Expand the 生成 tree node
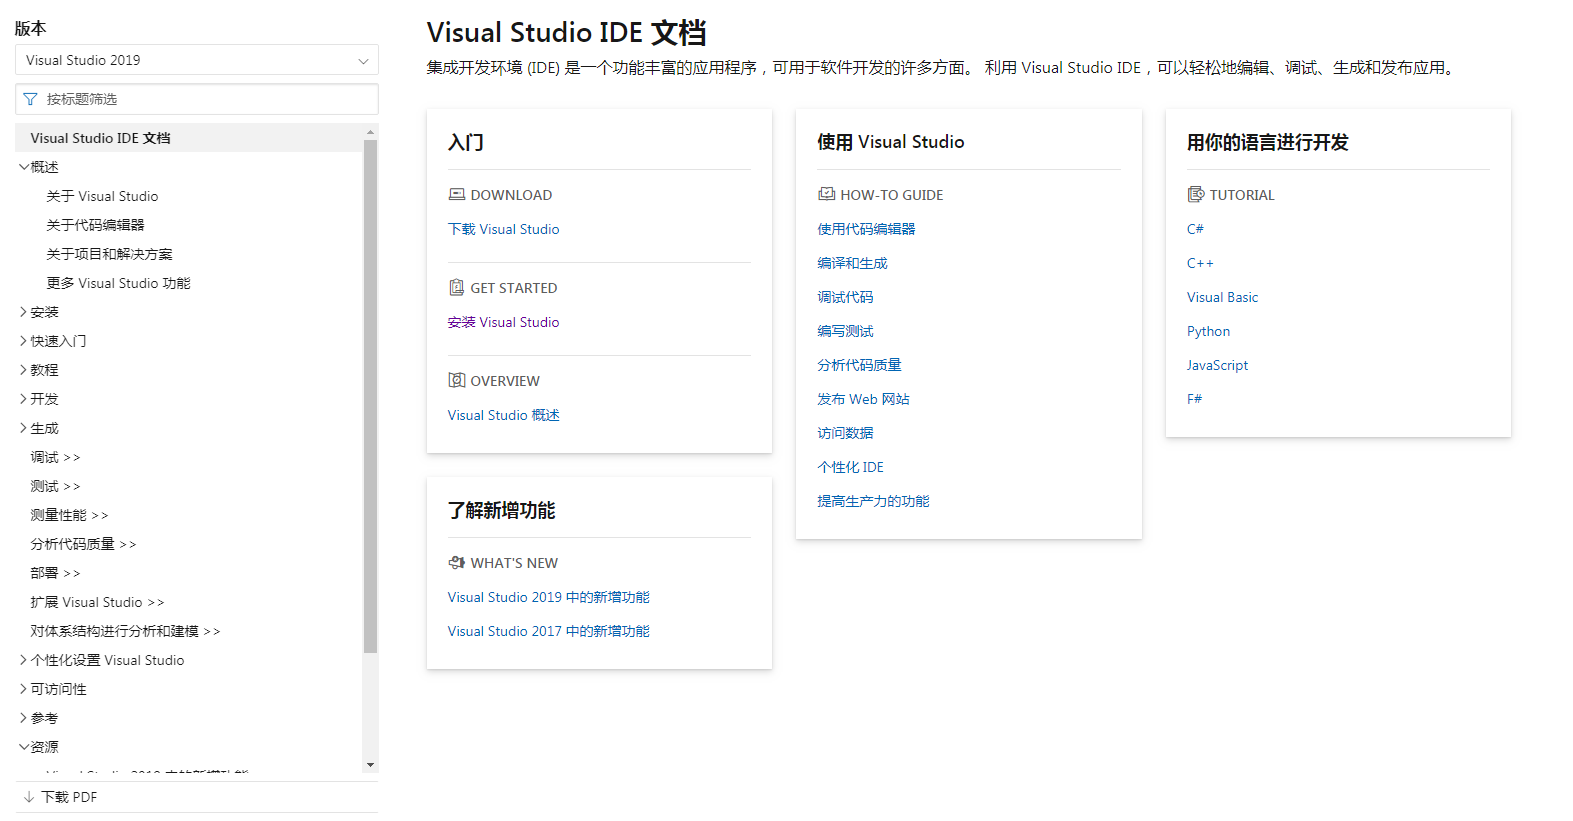This screenshot has width=1573, height=821. tap(23, 428)
